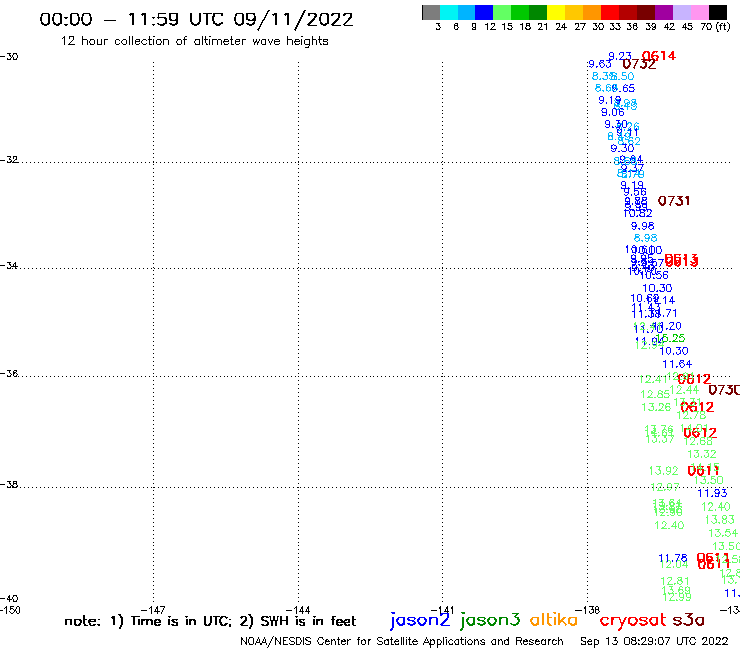Screen dimensions: 740x650
Task: Pick the purple swatch in the color scale
Action: [664, 12]
